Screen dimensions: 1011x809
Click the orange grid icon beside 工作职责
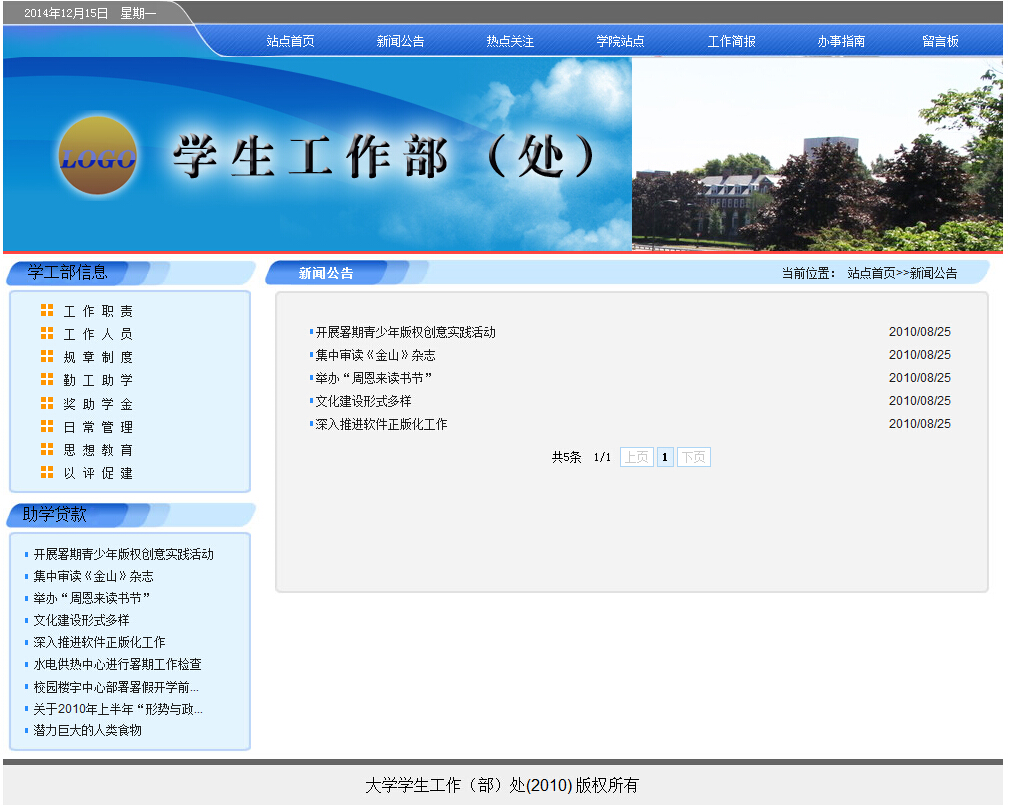pos(47,311)
